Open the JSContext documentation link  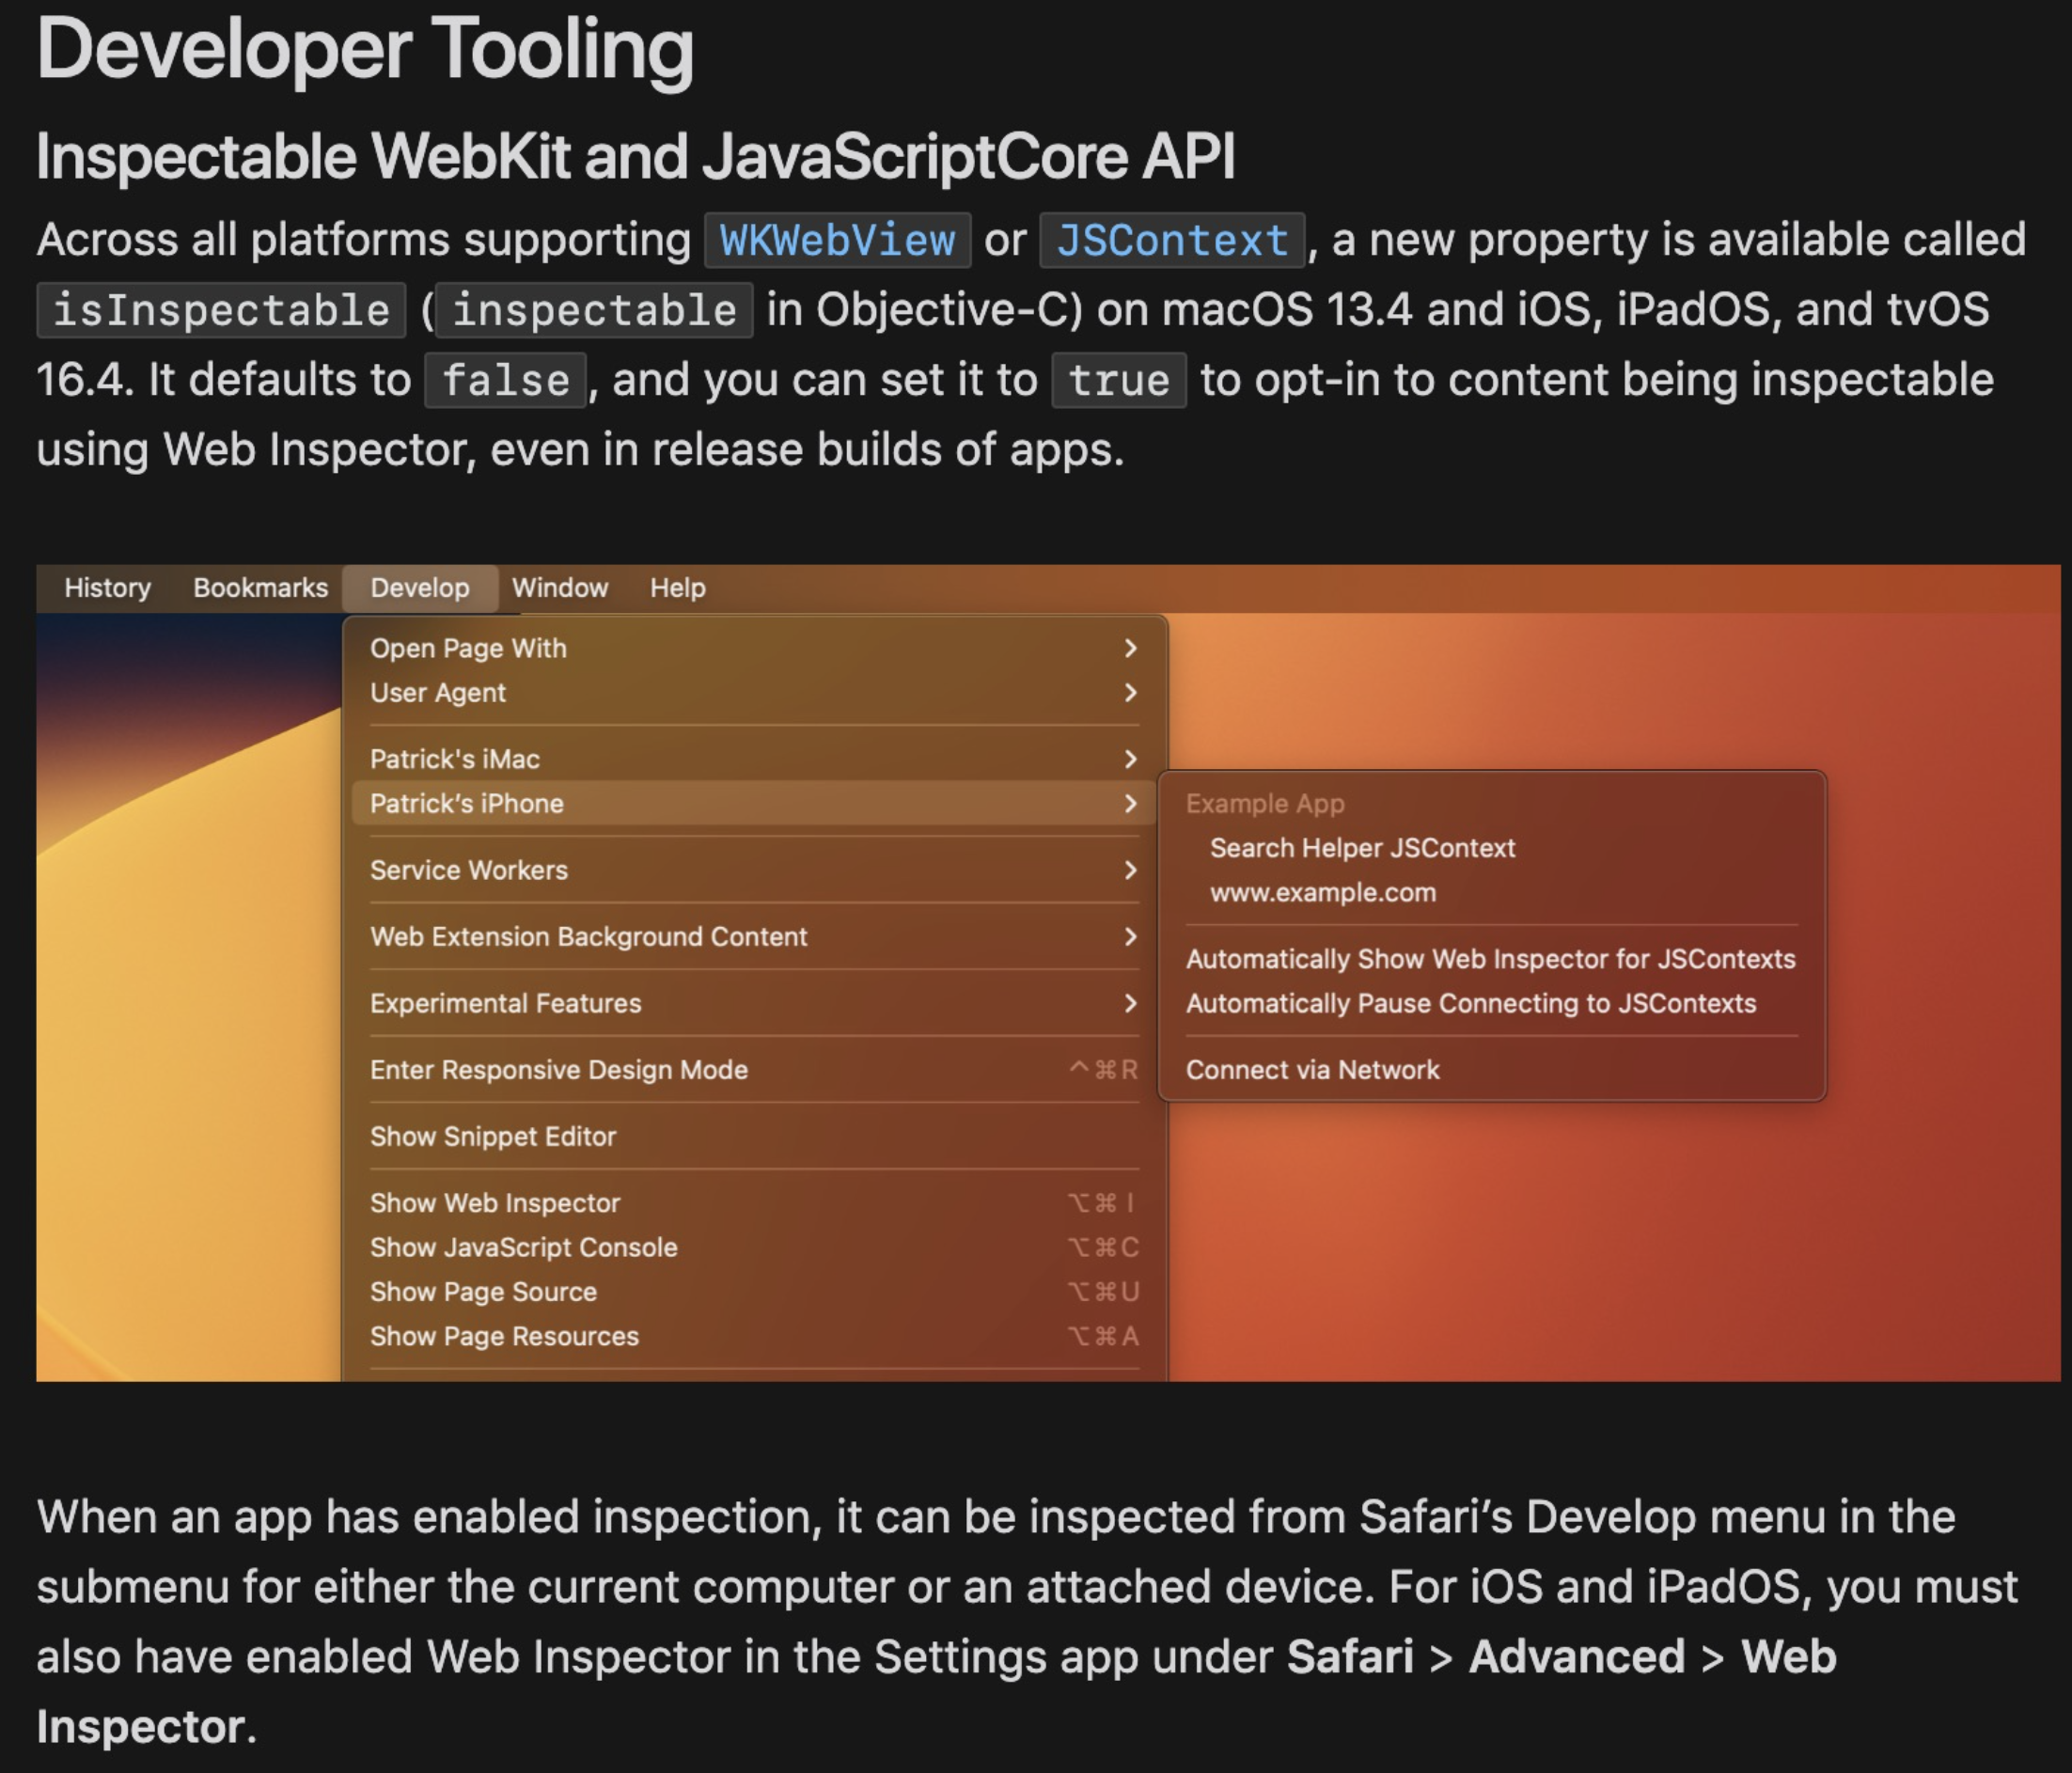[x=1172, y=240]
